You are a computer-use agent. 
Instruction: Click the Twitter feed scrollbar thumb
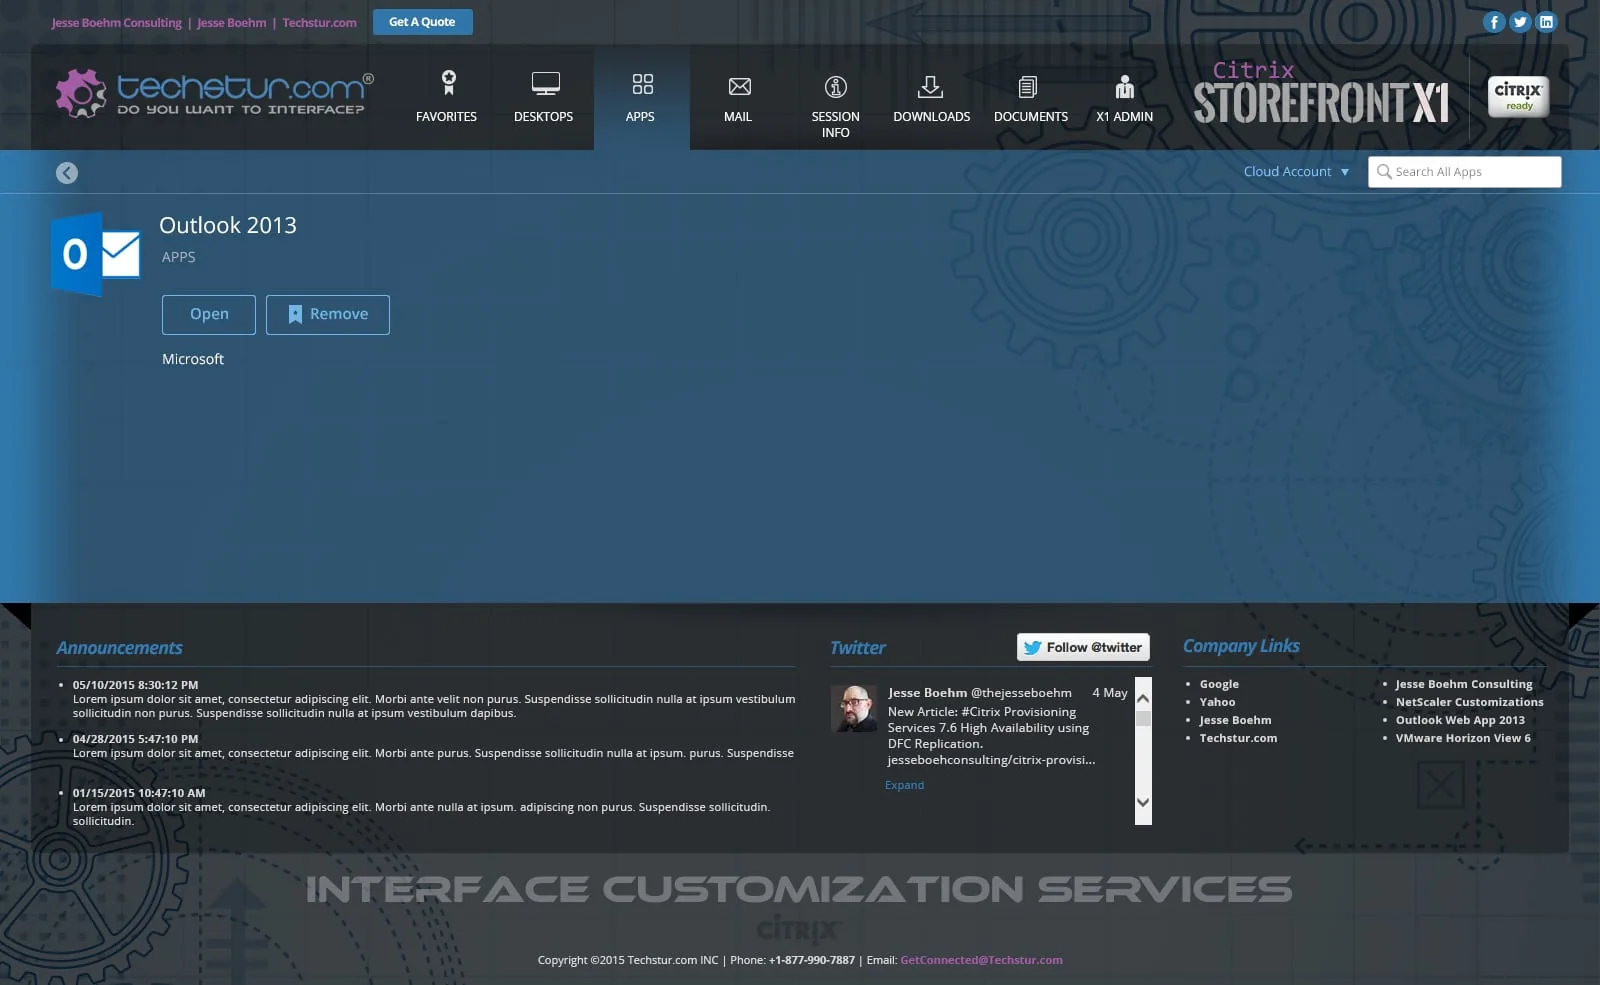click(x=1143, y=718)
